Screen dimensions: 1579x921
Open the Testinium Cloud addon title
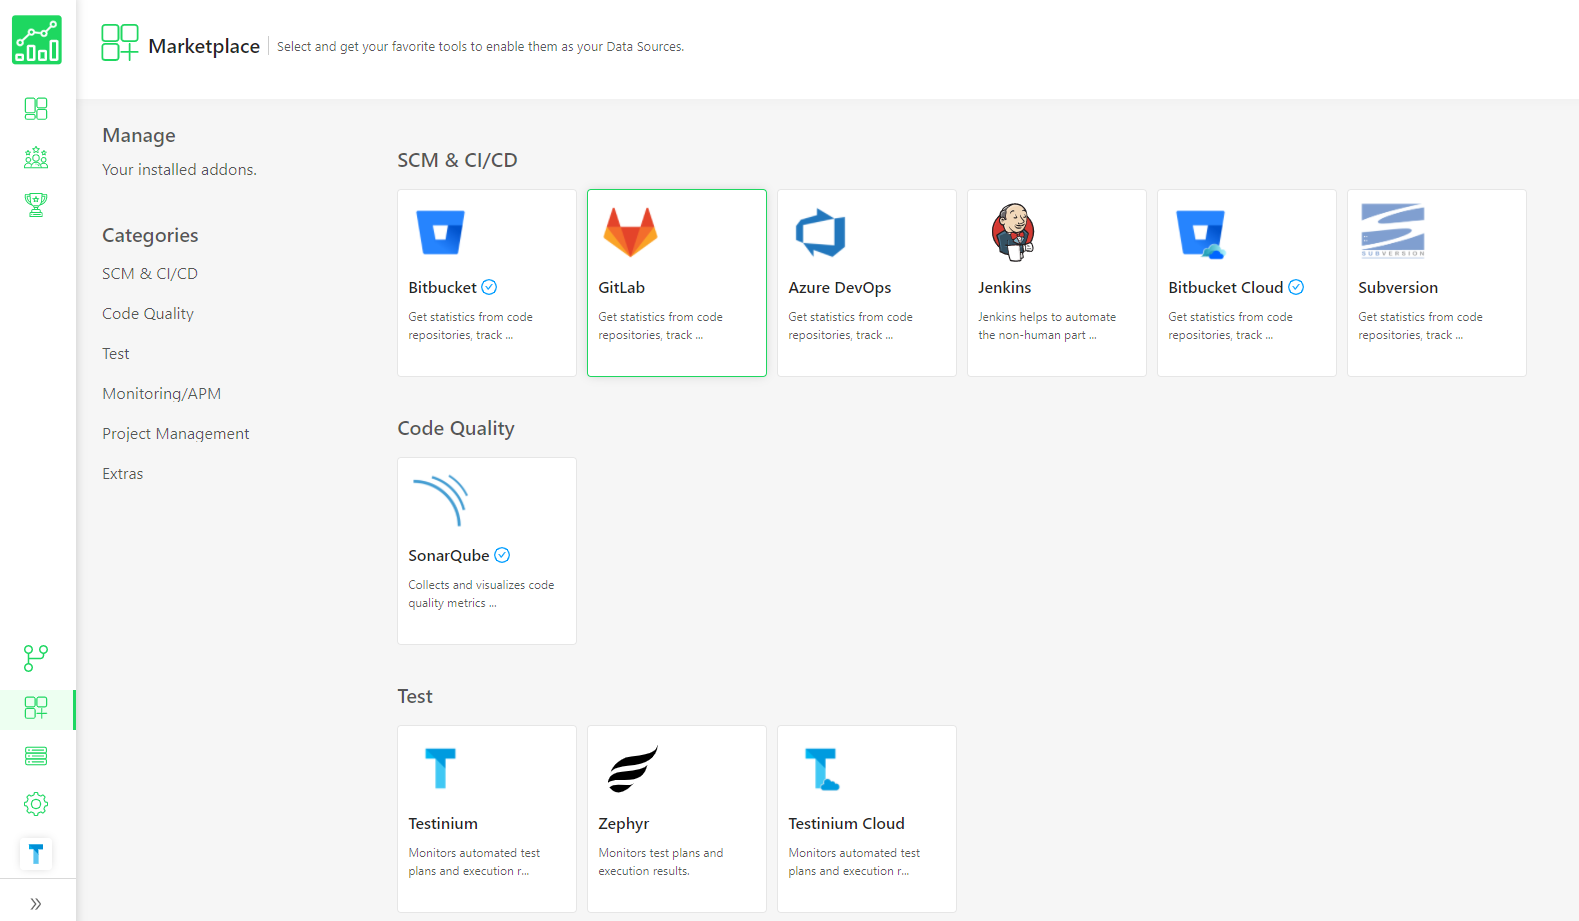point(846,823)
